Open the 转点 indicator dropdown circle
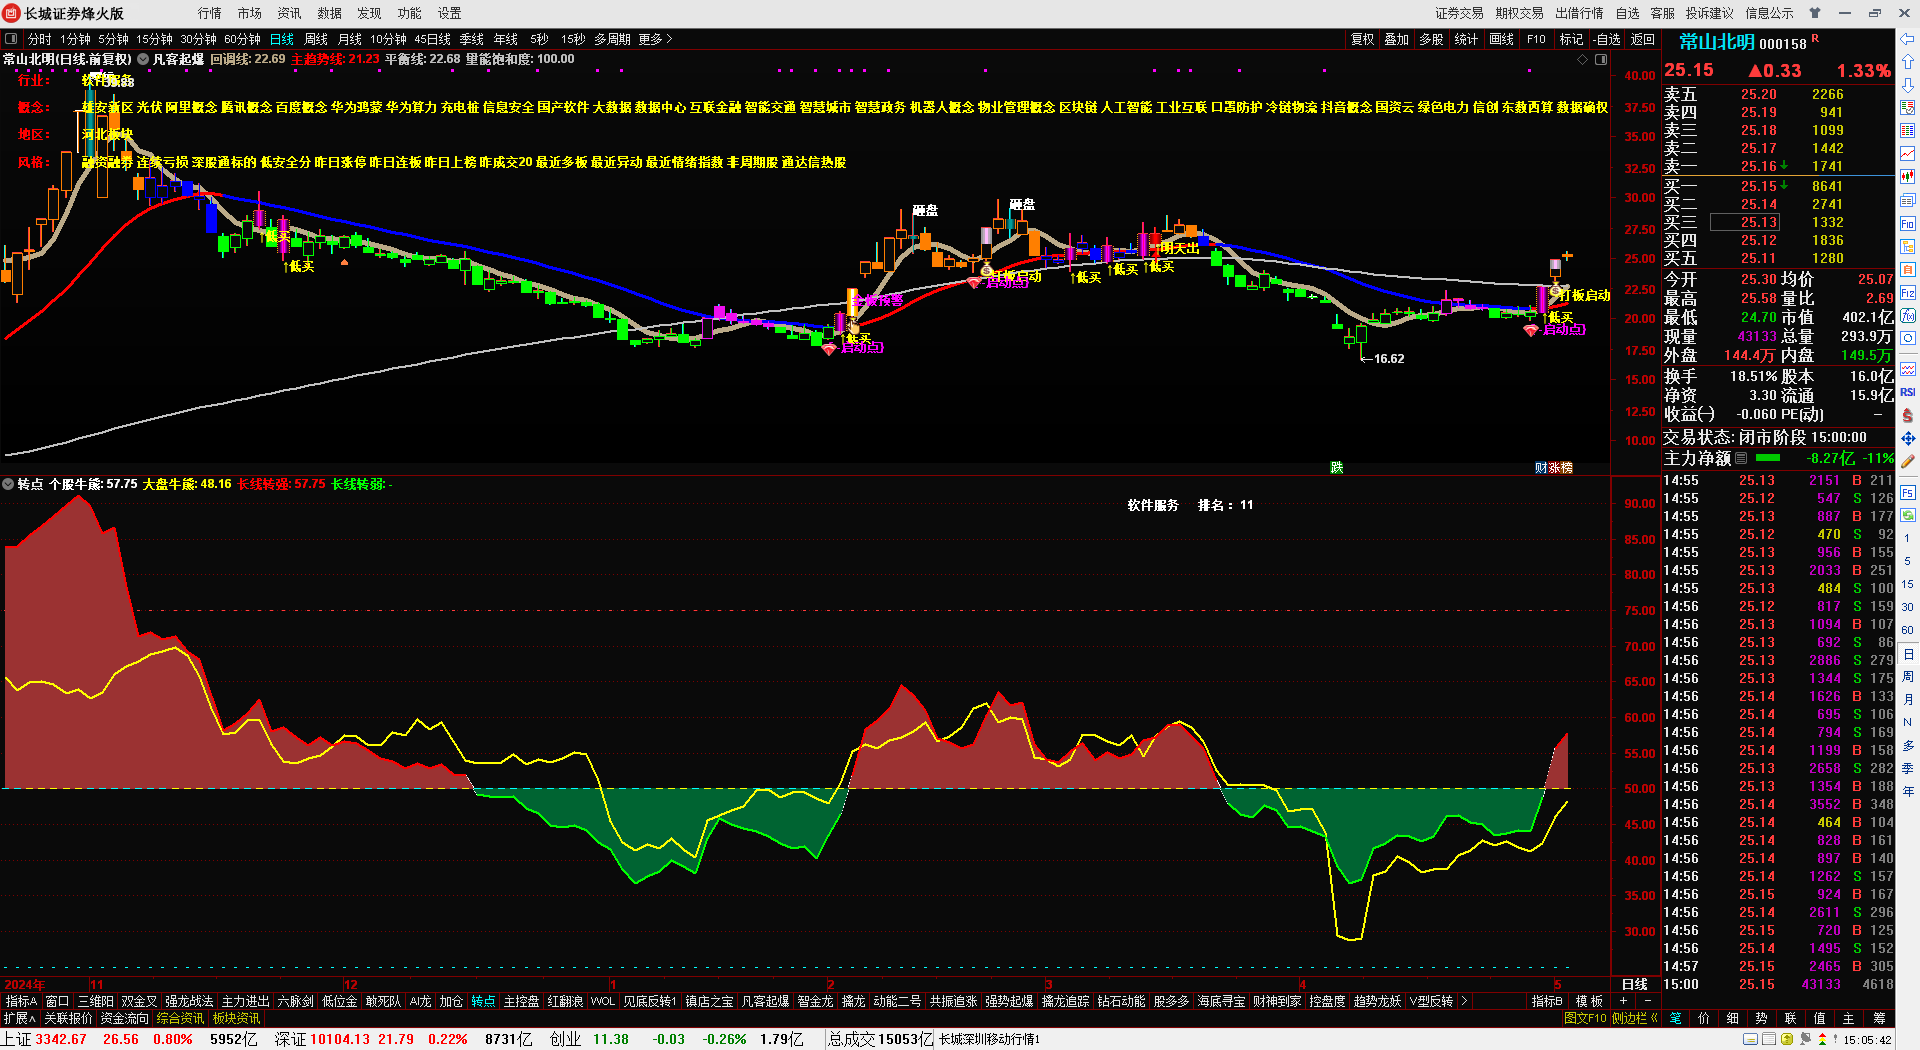 [8, 483]
